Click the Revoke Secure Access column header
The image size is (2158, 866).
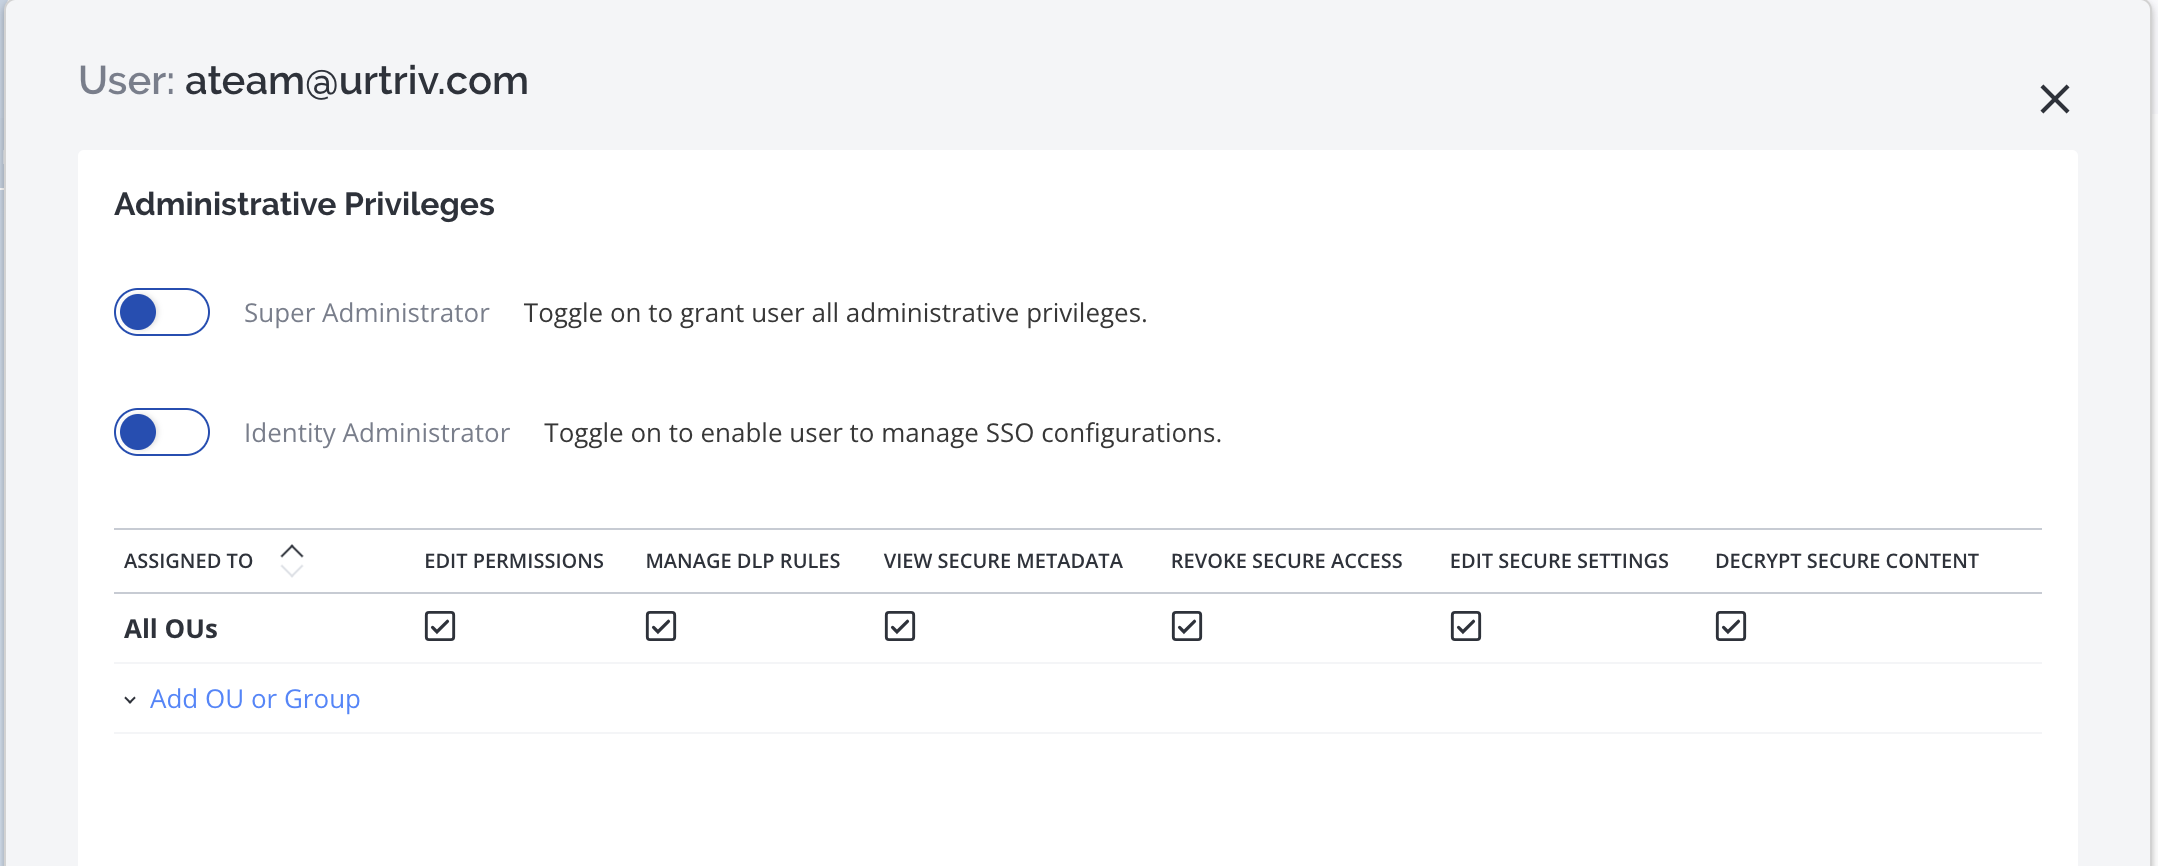pyautogui.click(x=1287, y=561)
